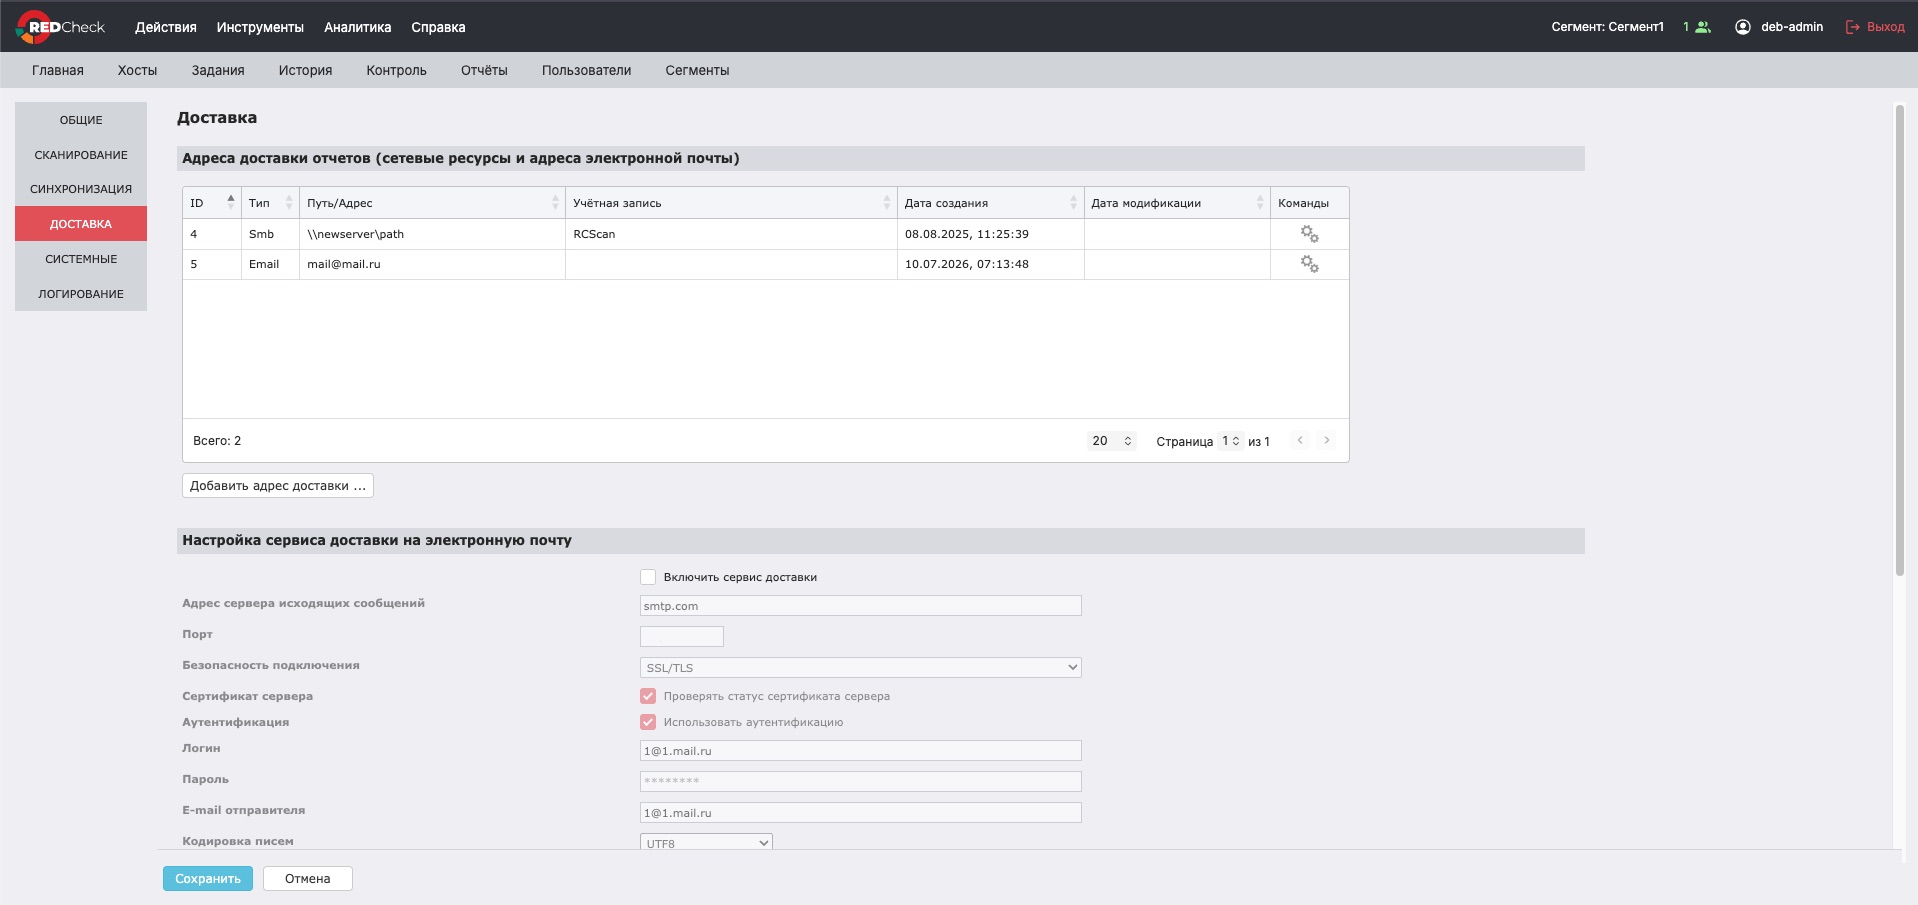
Task: Open the Действия menu
Action: (x=166, y=27)
